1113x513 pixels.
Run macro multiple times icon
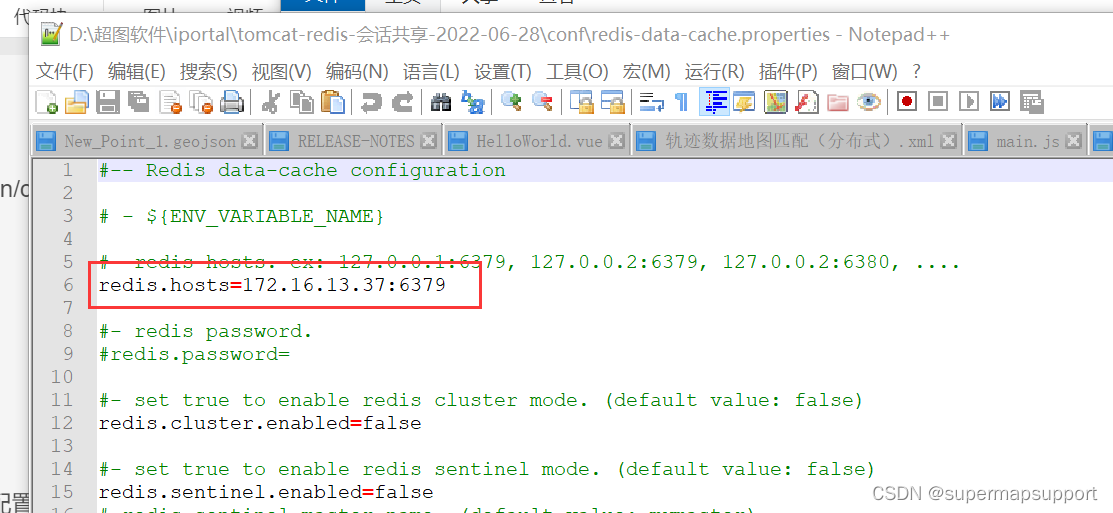pyautogui.click(x=1000, y=102)
